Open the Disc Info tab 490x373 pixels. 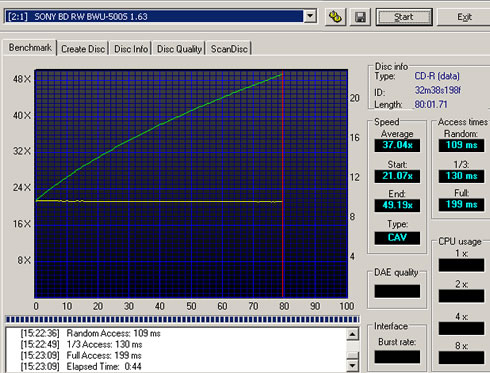tap(131, 49)
